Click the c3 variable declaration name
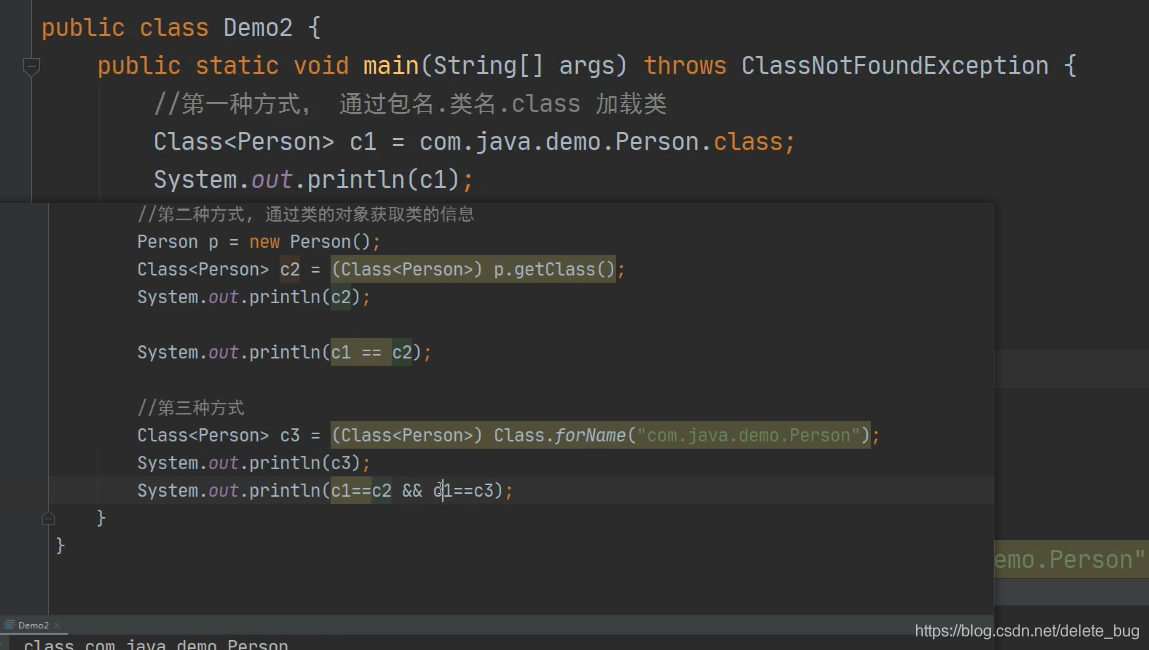Viewport: 1149px width, 650px height. (x=289, y=435)
